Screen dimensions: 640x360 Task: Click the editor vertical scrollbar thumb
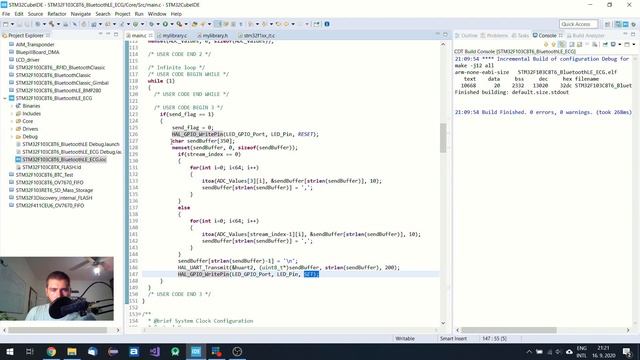[x=443, y=138]
